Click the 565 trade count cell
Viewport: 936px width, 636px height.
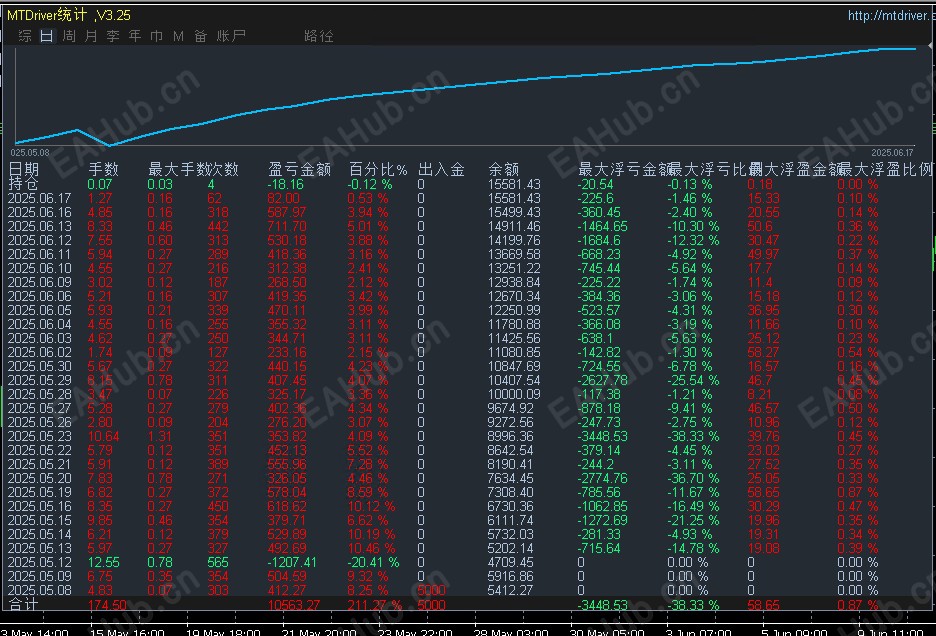(218, 563)
